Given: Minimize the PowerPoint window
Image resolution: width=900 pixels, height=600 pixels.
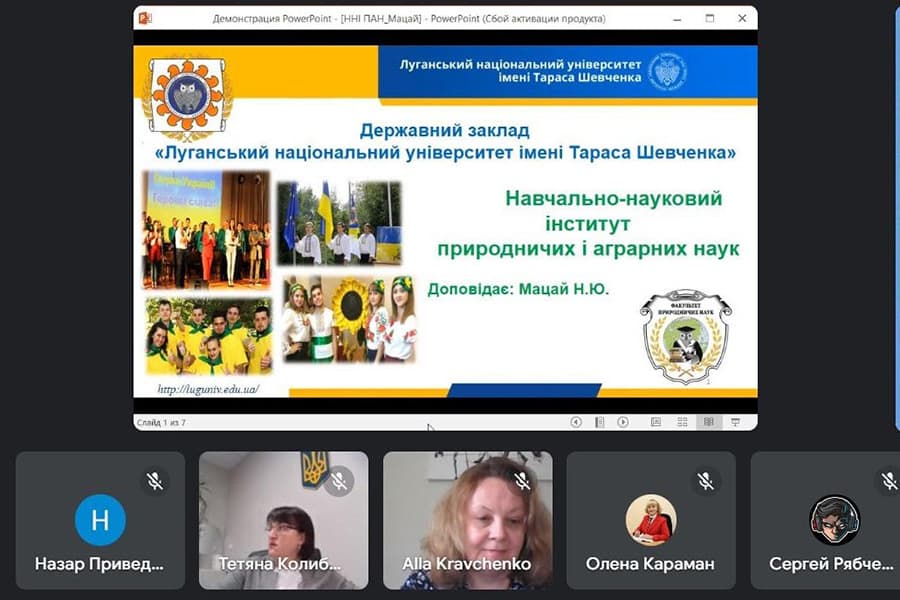Looking at the screenshot, I should 677,19.
